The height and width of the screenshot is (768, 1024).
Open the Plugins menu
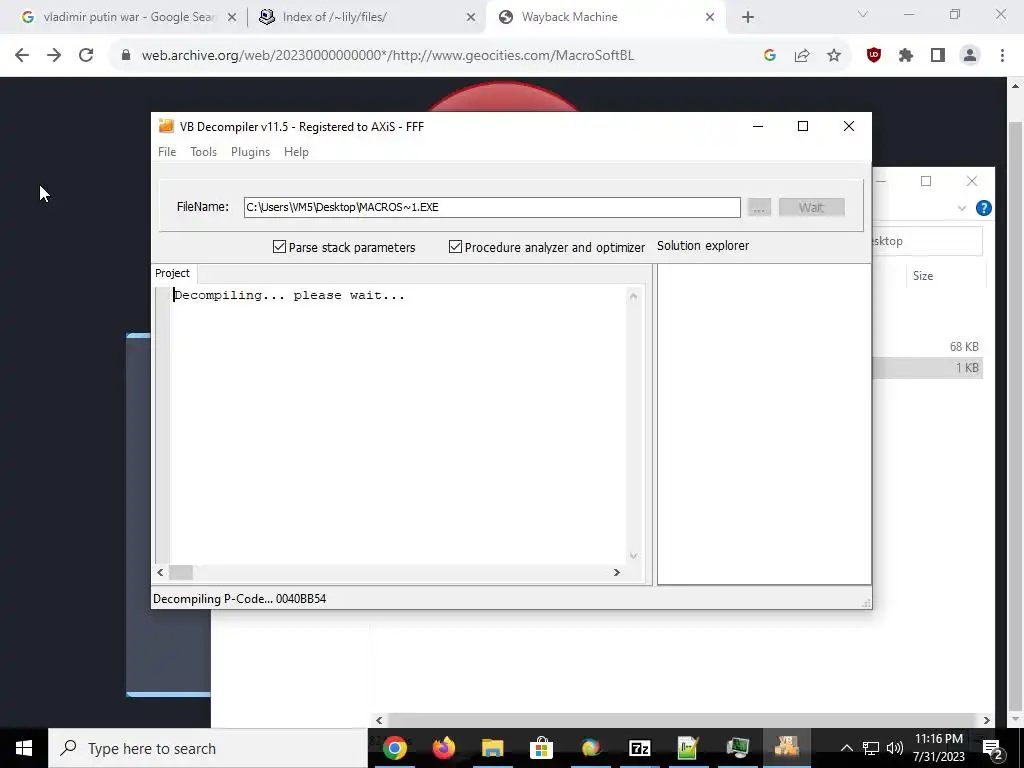[x=250, y=152]
